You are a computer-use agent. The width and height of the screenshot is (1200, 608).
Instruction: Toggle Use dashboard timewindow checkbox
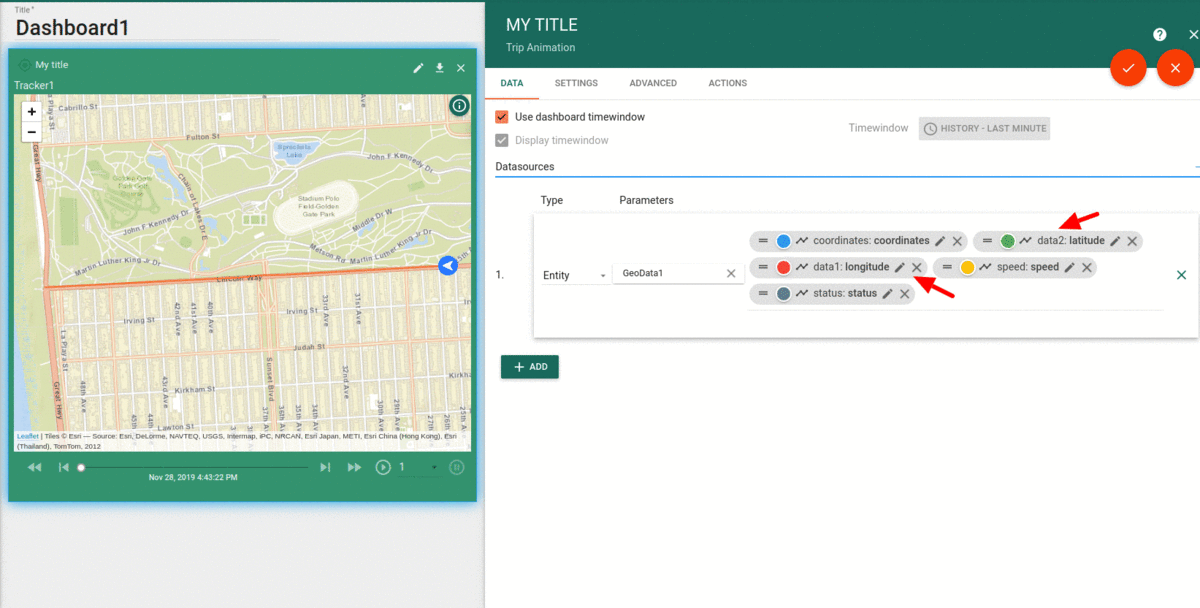click(x=502, y=117)
